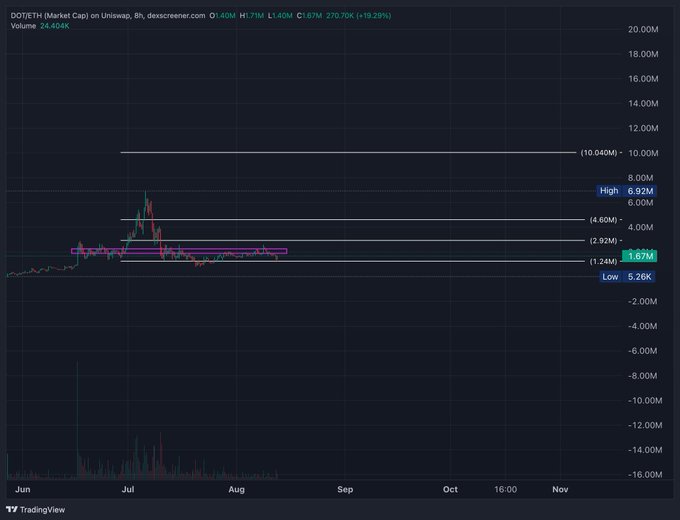Click the current price 1.67M label
This screenshot has width=680, height=520.
click(640, 256)
